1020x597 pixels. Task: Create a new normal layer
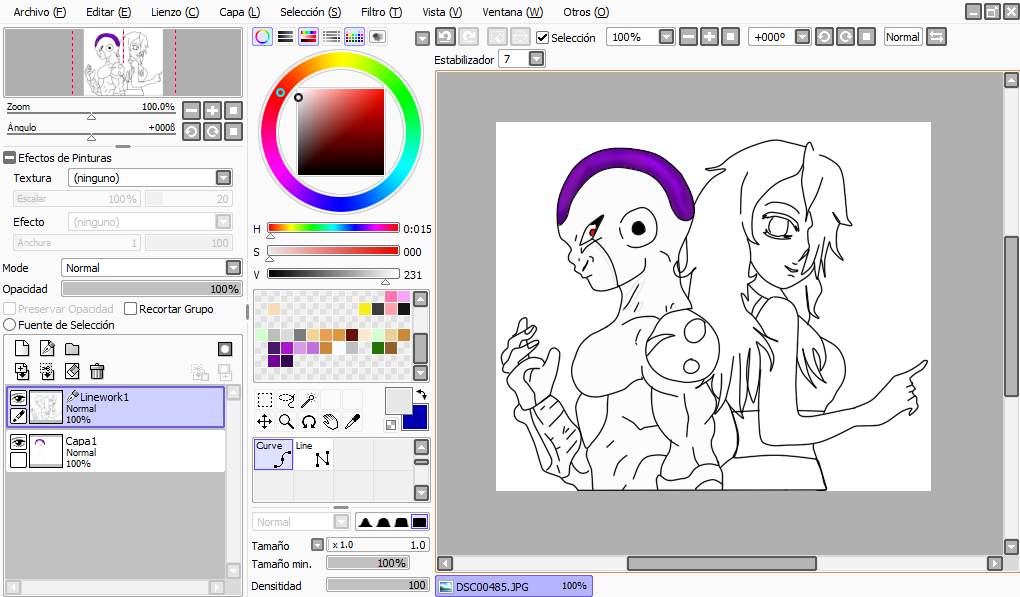pyautogui.click(x=22, y=349)
